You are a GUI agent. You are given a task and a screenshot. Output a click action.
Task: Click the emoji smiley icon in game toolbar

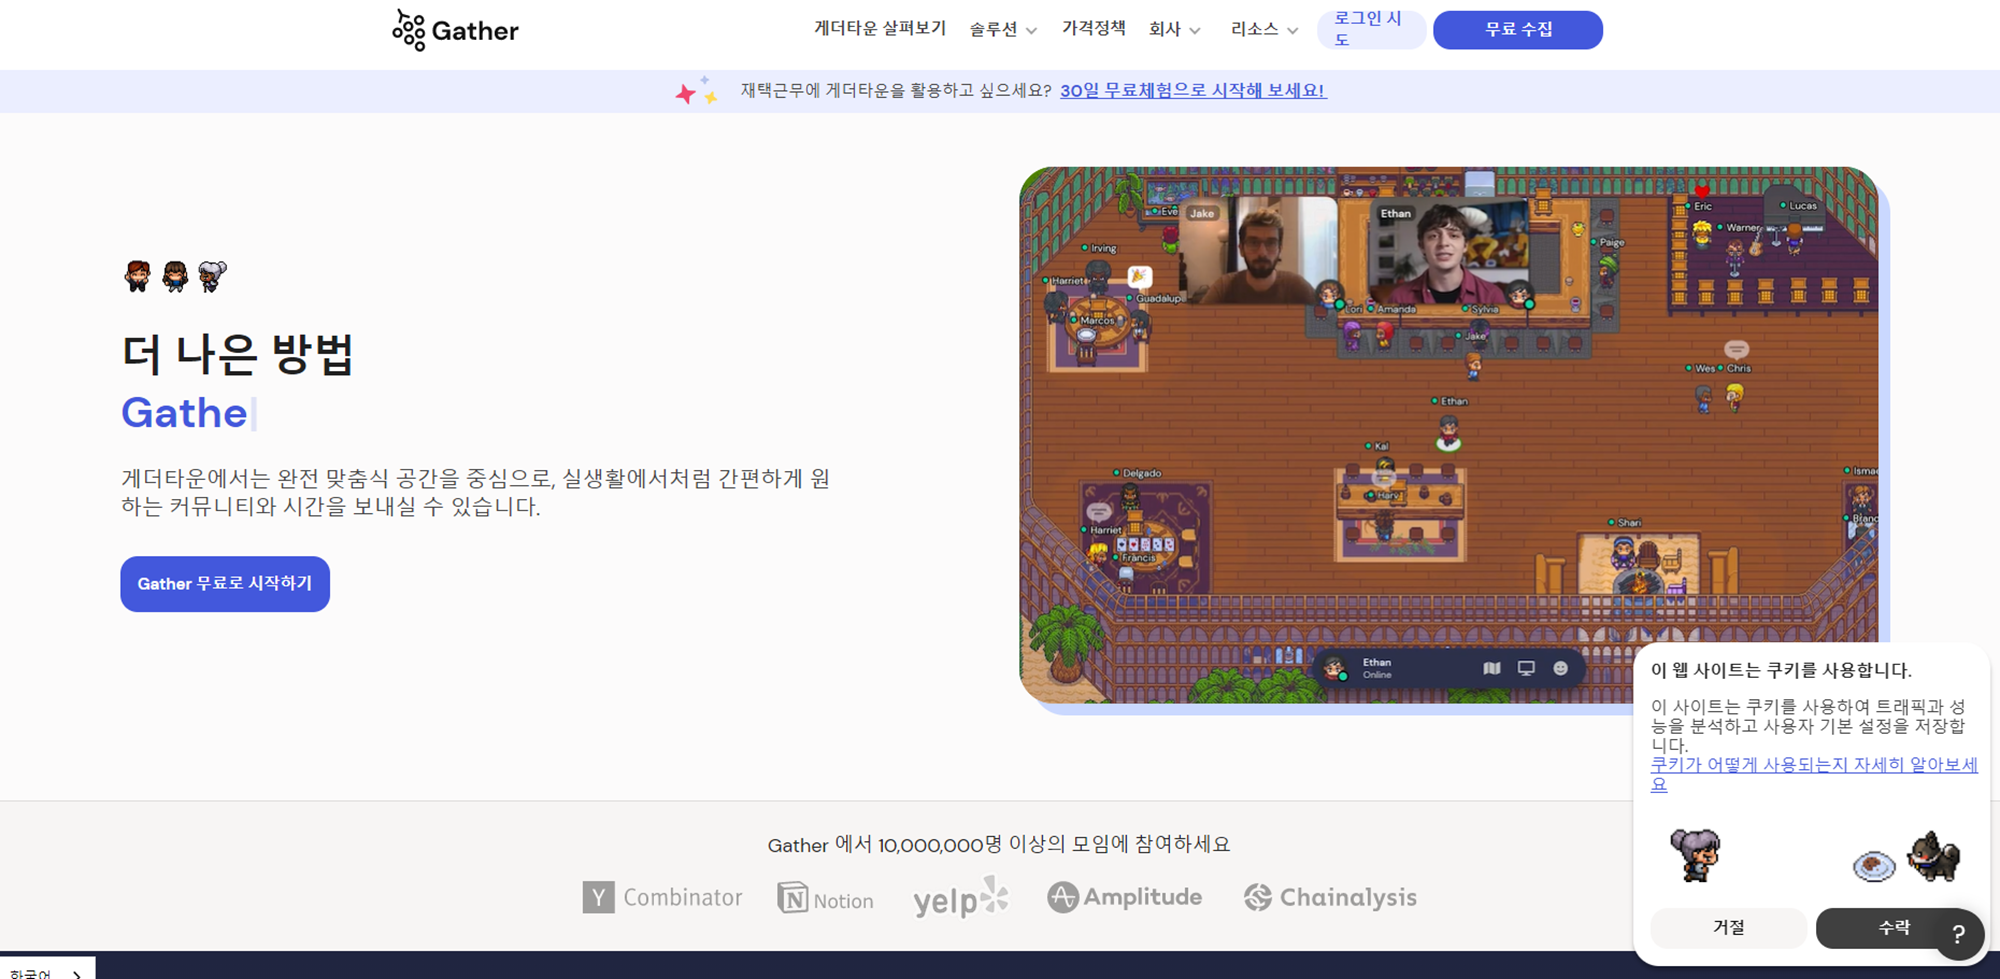[x=1560, y=668]
